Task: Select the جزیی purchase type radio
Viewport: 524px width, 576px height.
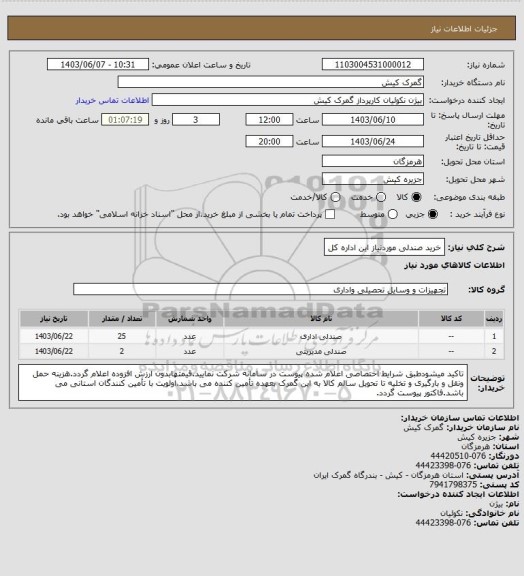Action: click(x=433, y=214)
